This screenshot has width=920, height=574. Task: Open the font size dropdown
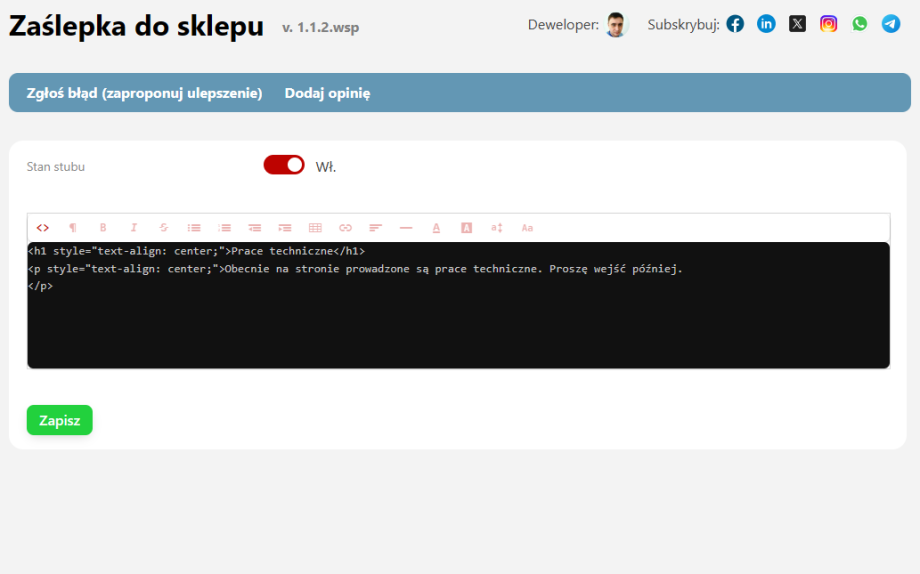point(496,228)
